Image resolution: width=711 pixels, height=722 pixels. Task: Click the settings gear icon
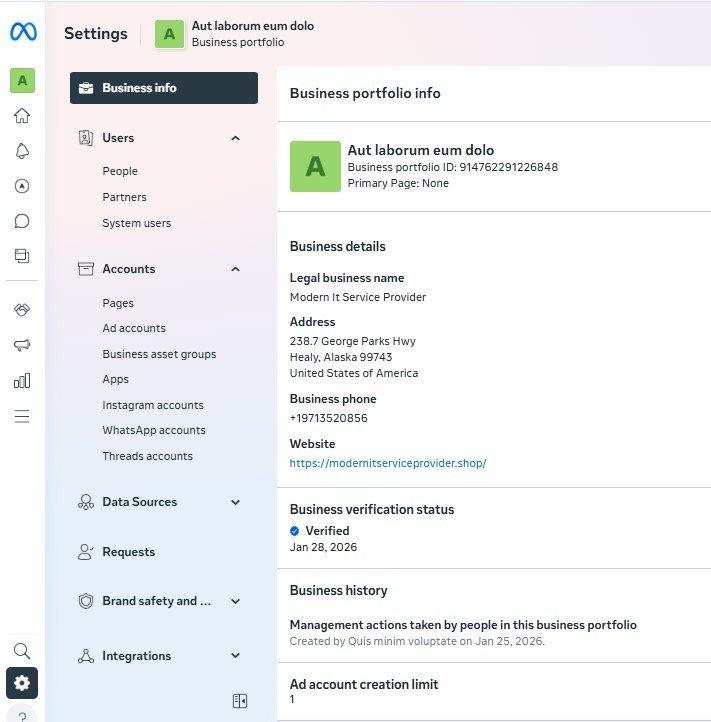pyautogui.click(x=22, y=684)
